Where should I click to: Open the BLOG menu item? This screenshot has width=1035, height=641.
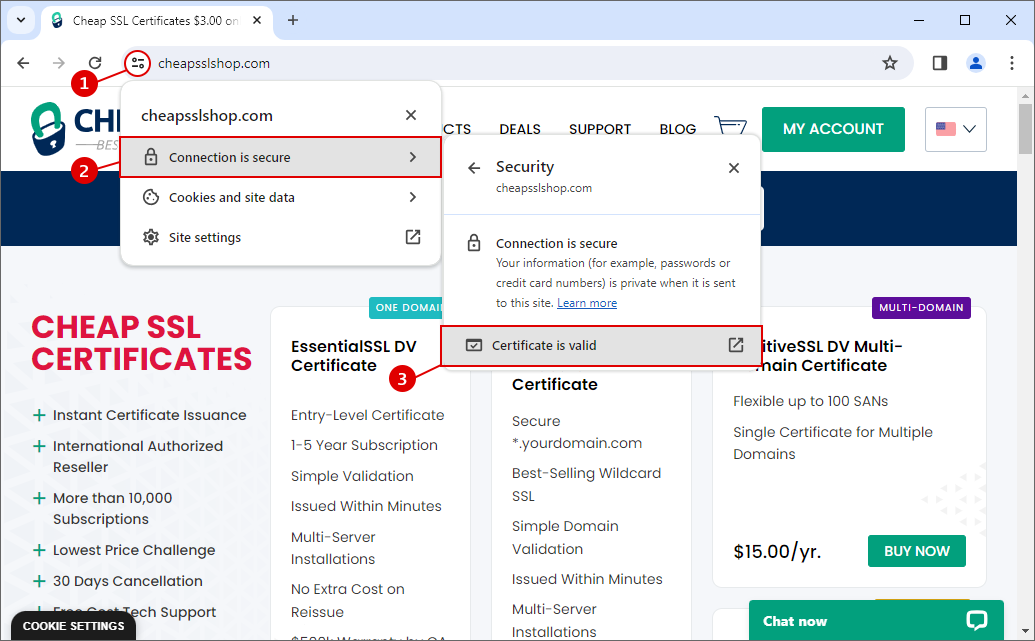(x=677, y=129)
